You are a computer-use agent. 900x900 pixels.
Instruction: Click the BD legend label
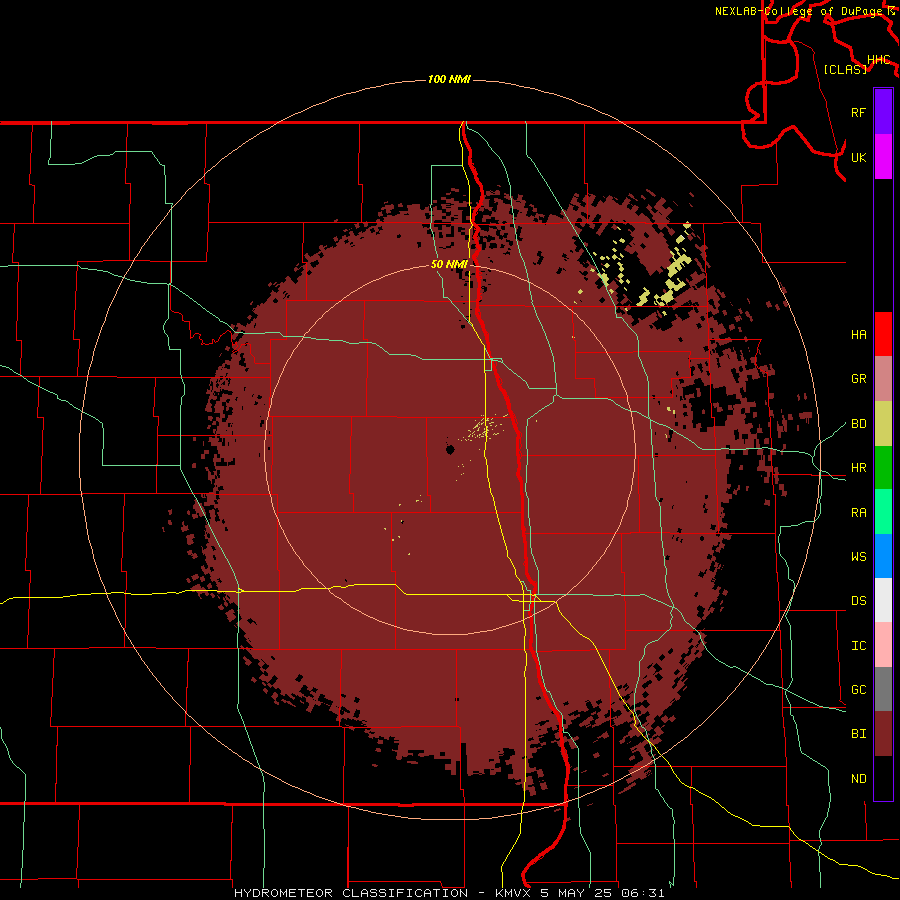tap(858, 424)
